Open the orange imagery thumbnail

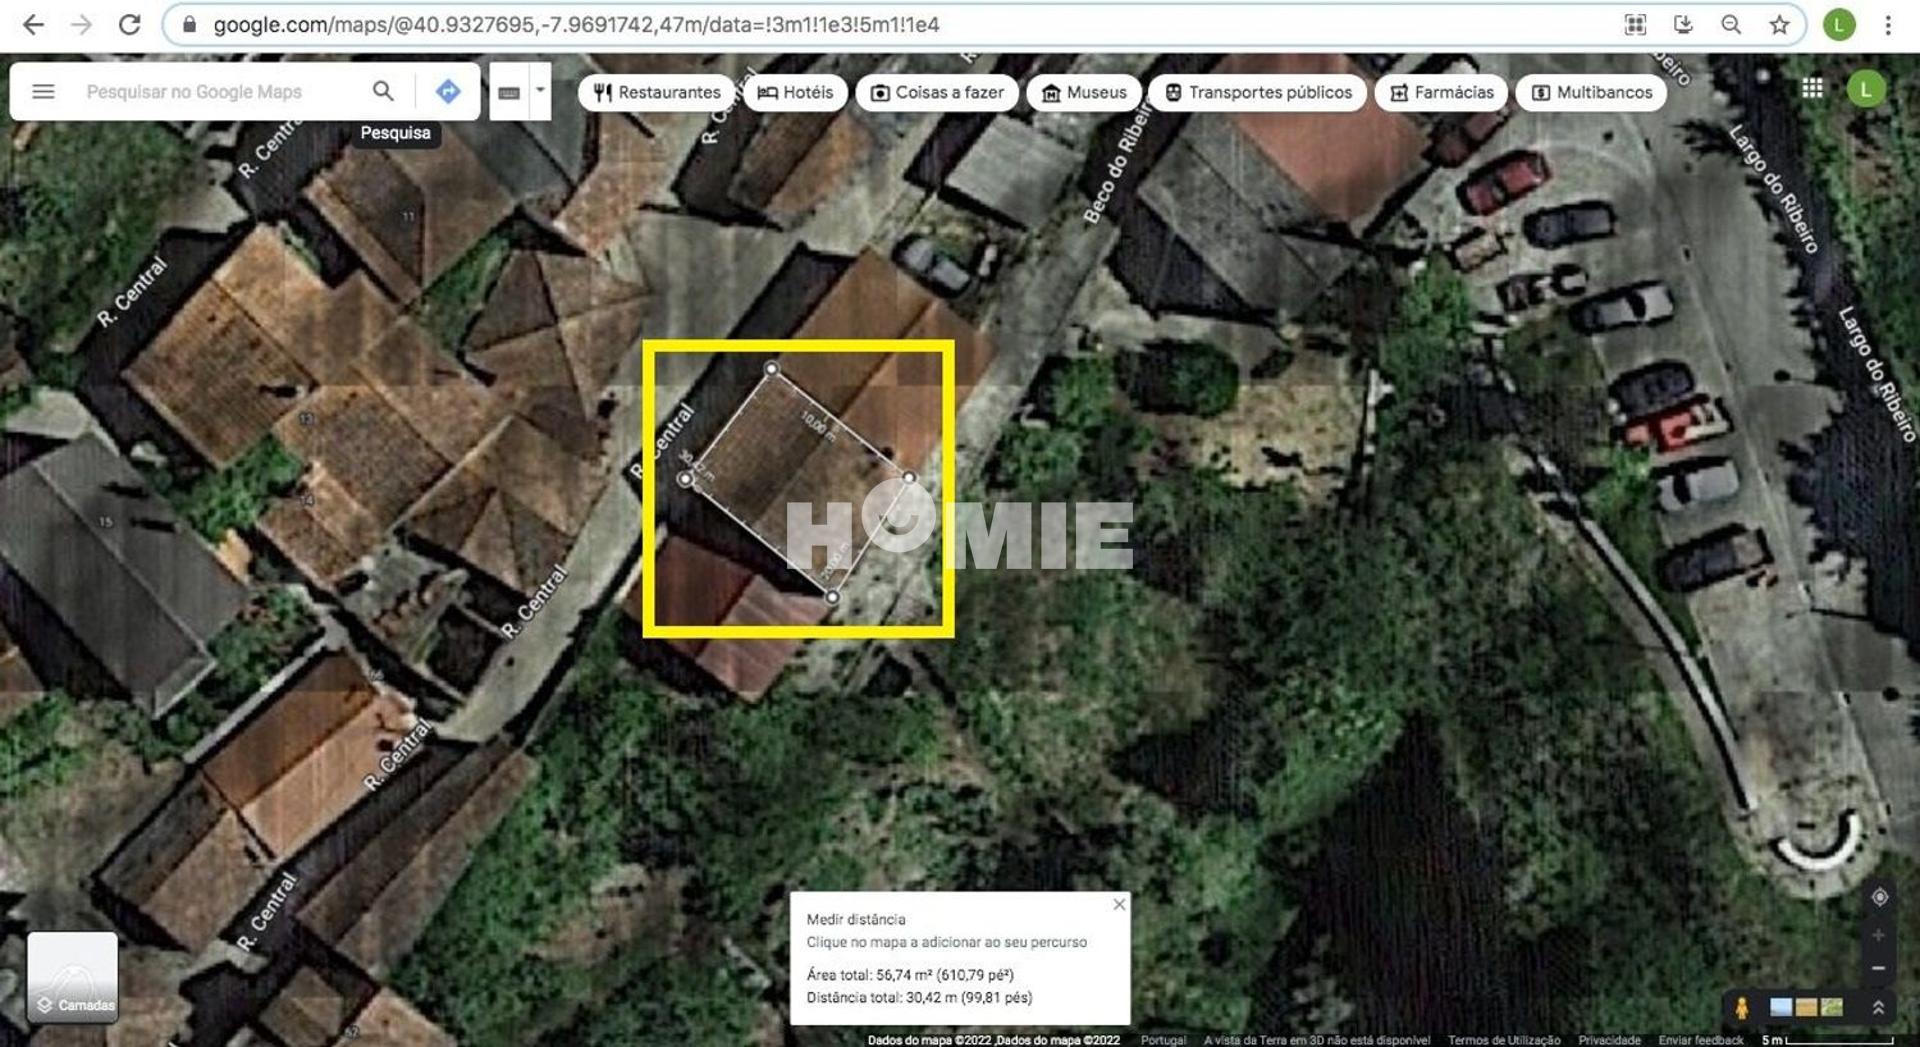click(1806, 1007)
